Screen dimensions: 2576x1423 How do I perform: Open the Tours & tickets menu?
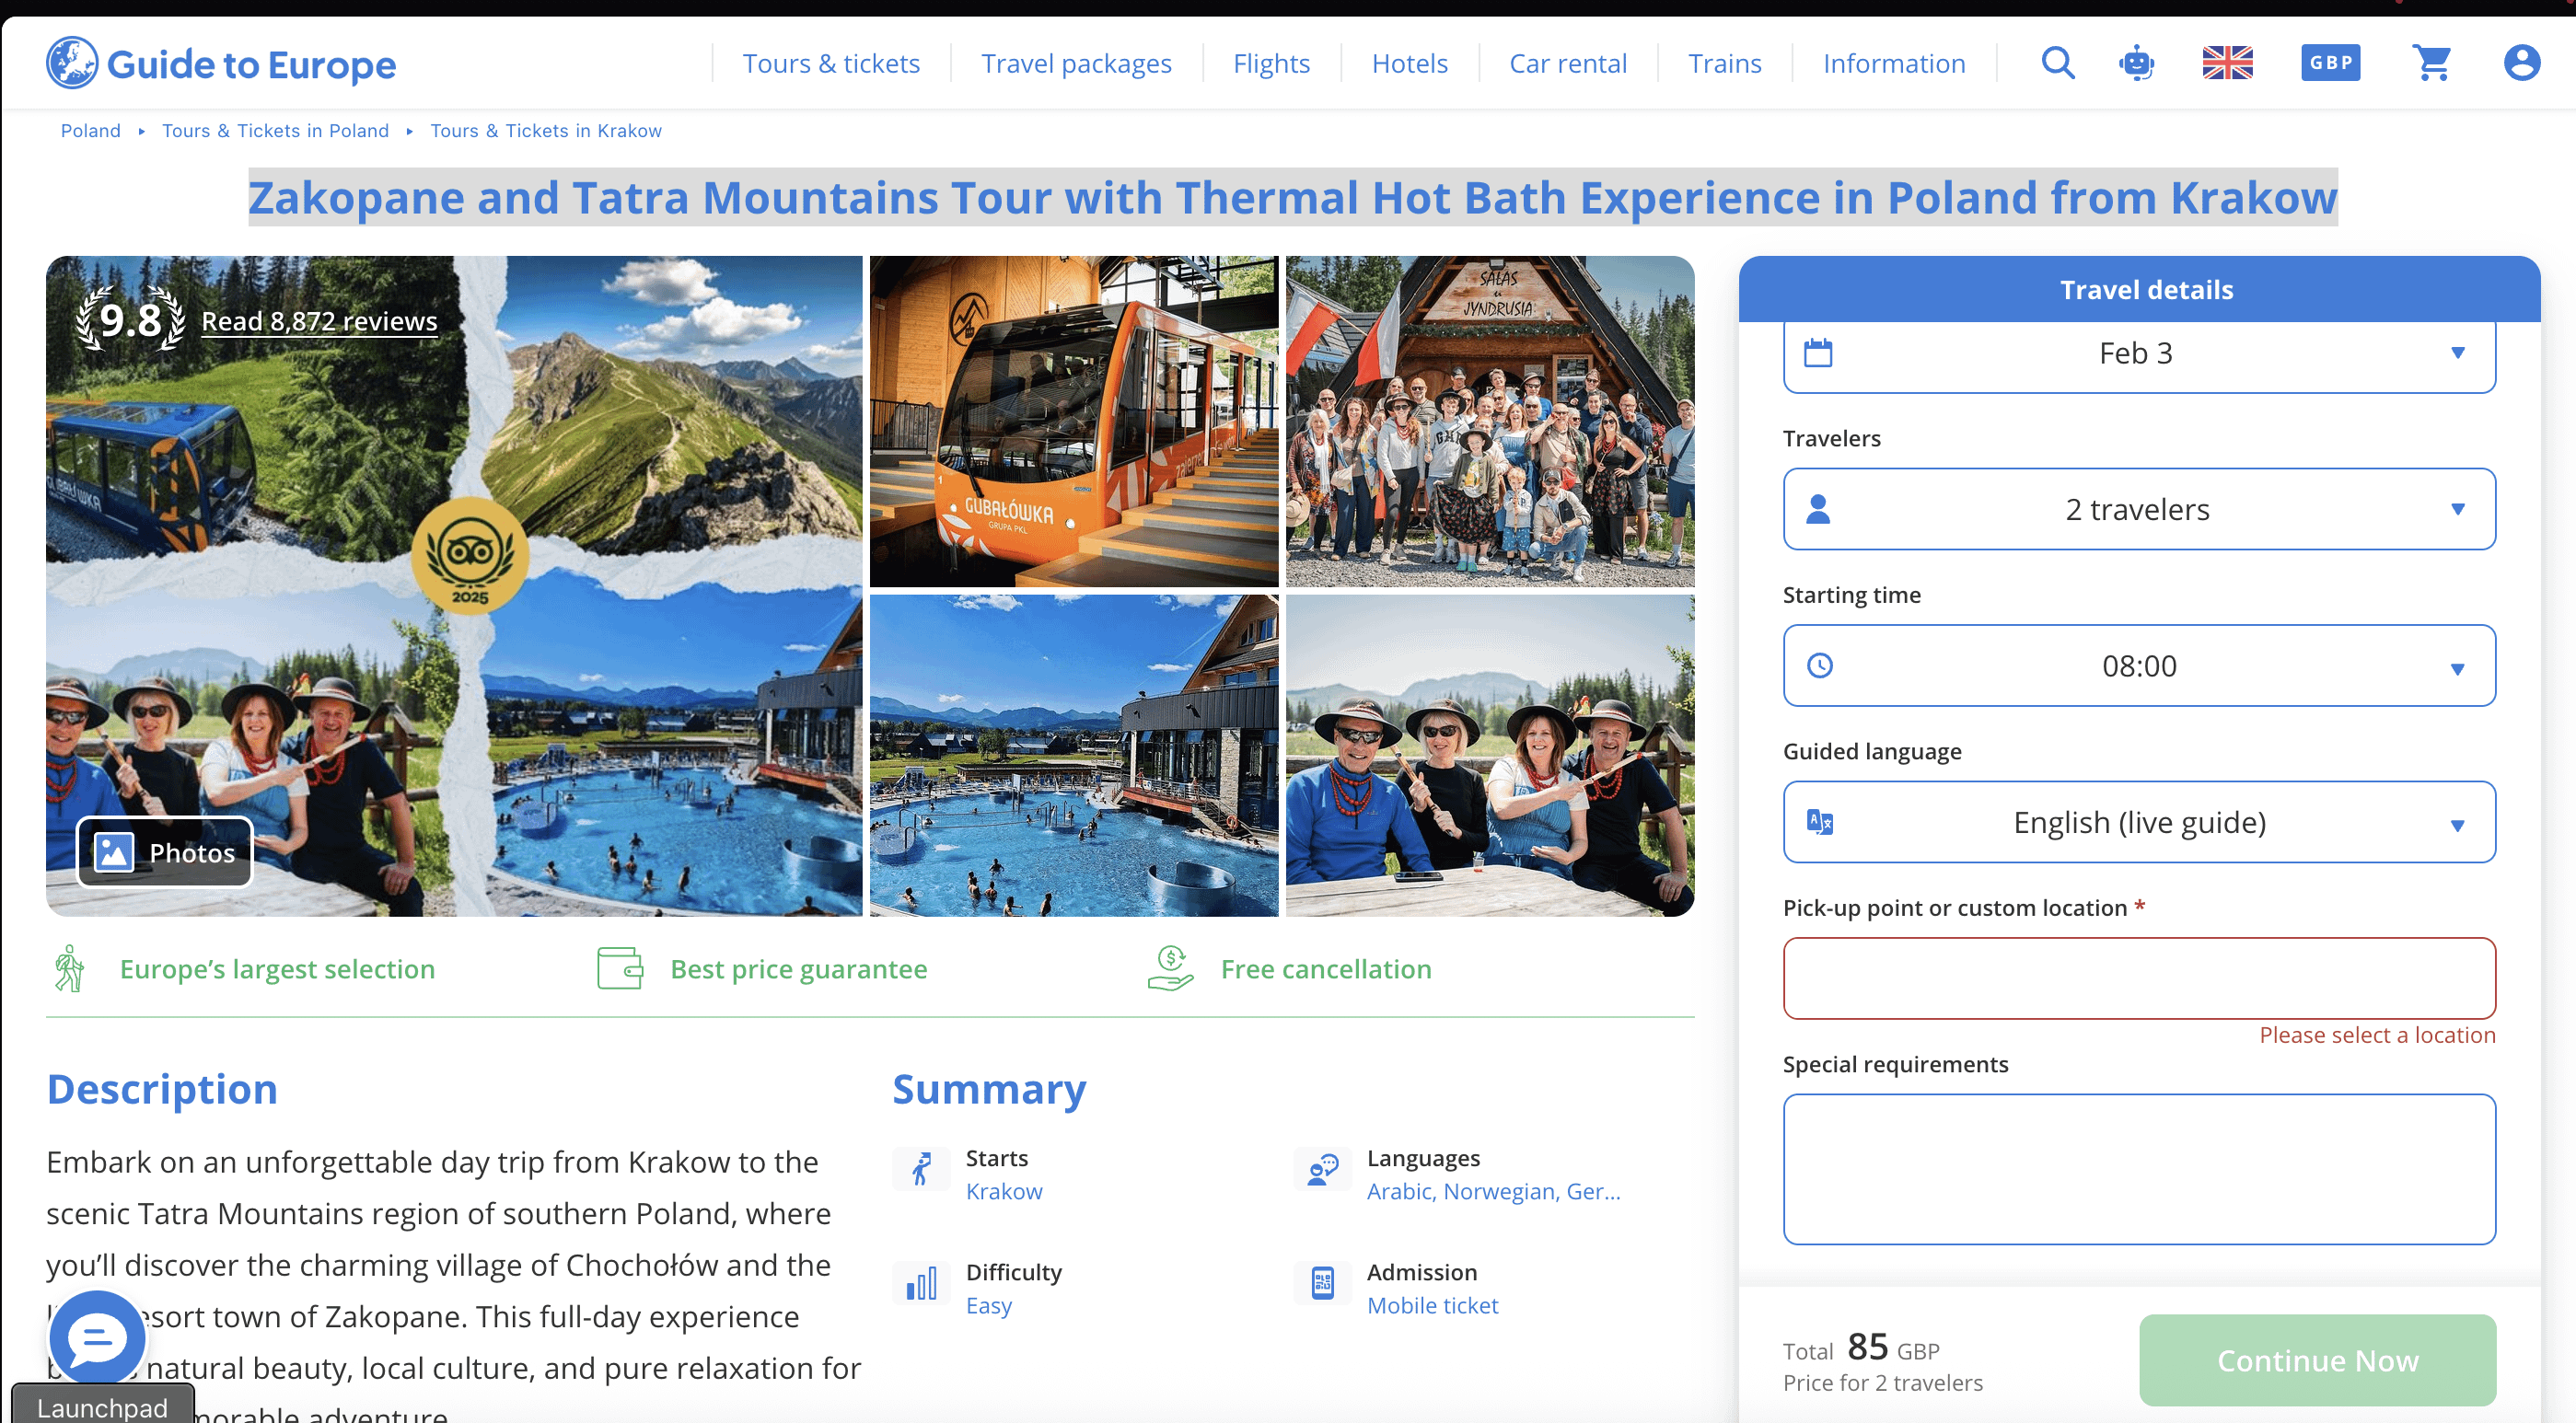pos(830,63)
